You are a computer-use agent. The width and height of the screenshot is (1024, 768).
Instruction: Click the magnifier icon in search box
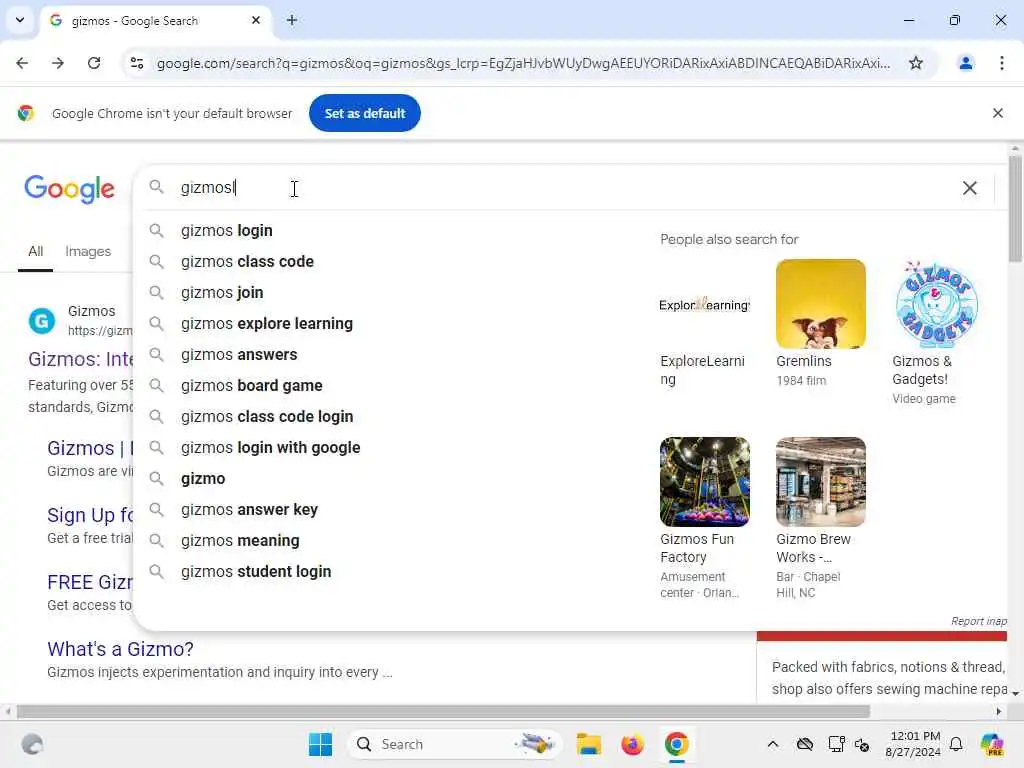pyautogui.click(x=156, y=187)
